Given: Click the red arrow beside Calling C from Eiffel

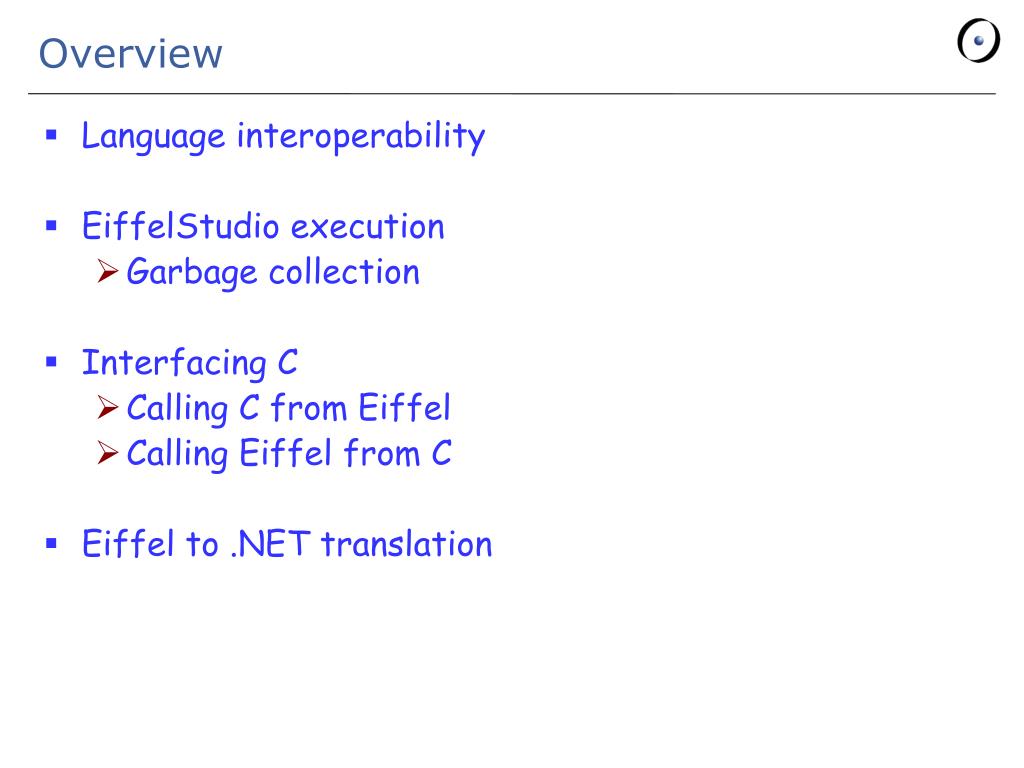Looking at the screenshot, I should pyautogui.click(x=108, y=407).
